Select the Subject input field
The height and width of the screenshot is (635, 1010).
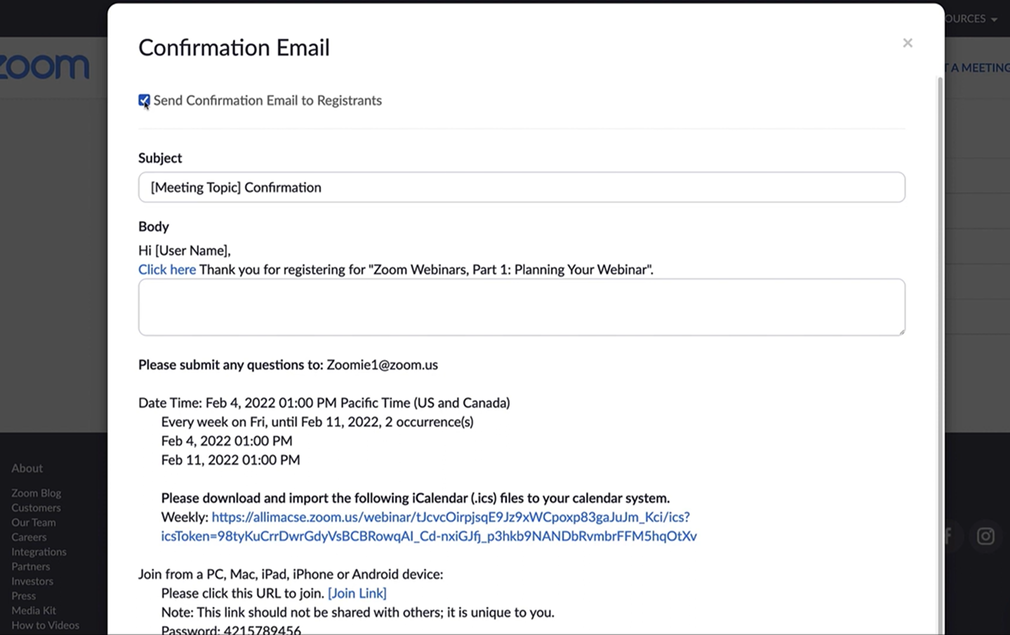521,187
